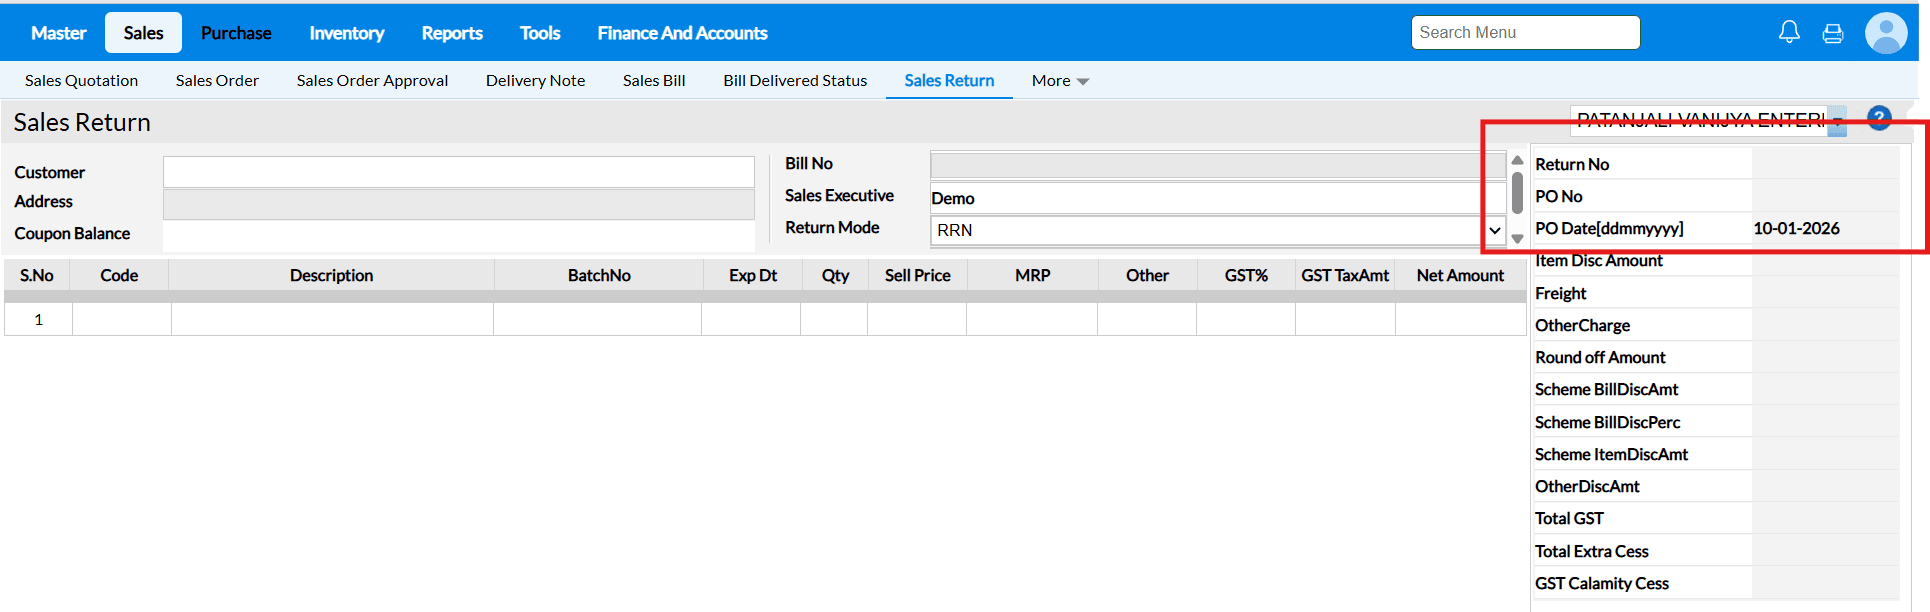Click the scroll up arrow beside Bill No
The height and width of the screenshot is (612, 1930).
click(x=1517, y=161)
